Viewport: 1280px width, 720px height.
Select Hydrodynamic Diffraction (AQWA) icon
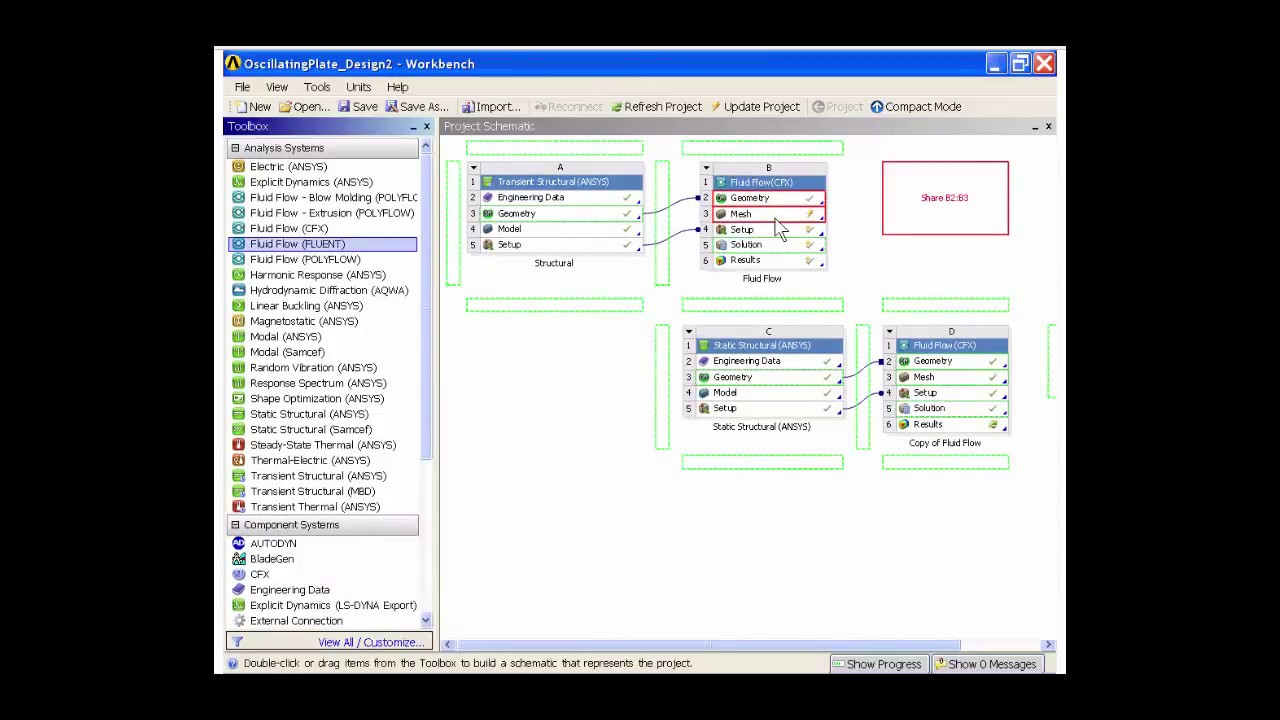238,291
